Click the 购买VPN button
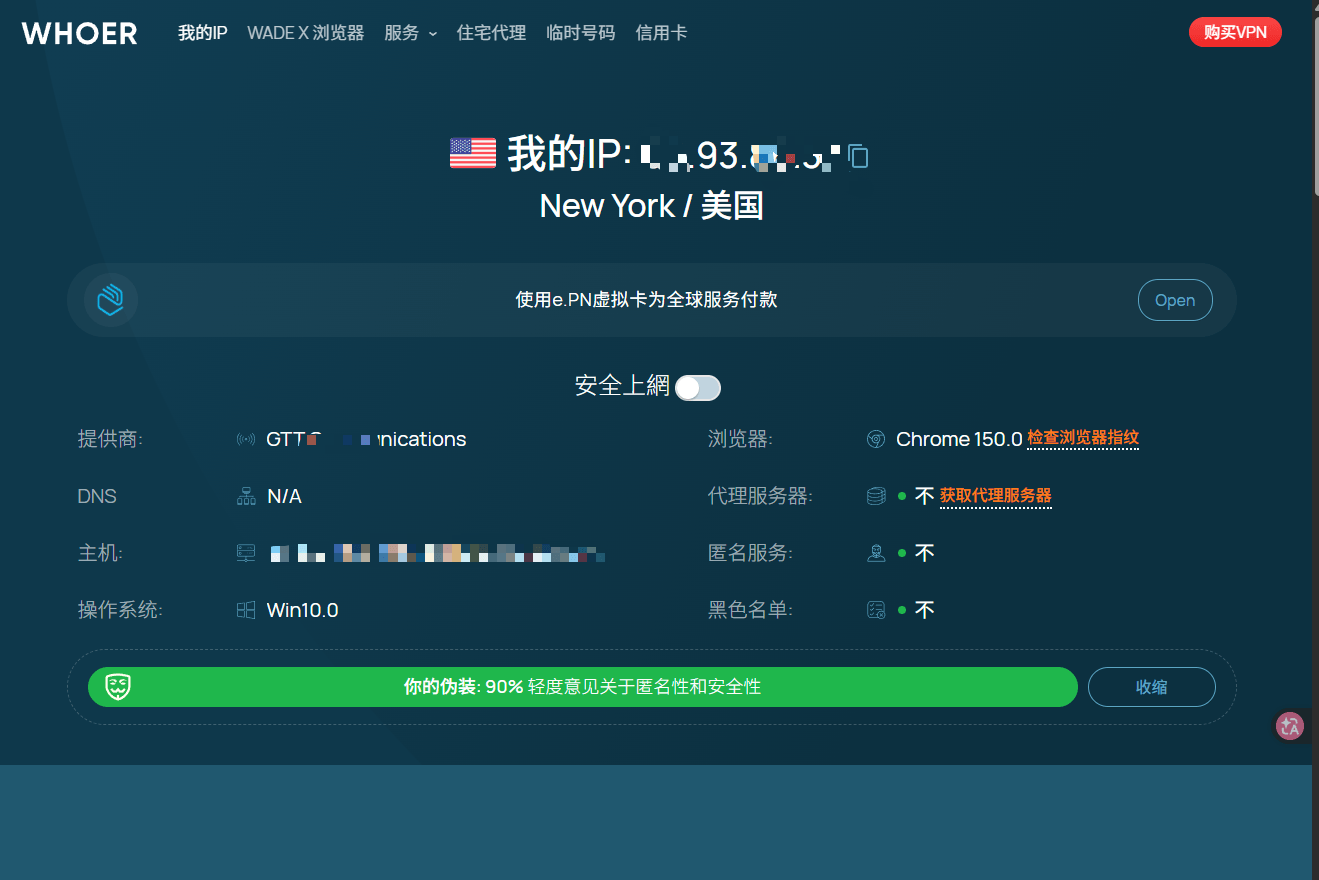1319x880 pixels. [x=1235, y=32]
